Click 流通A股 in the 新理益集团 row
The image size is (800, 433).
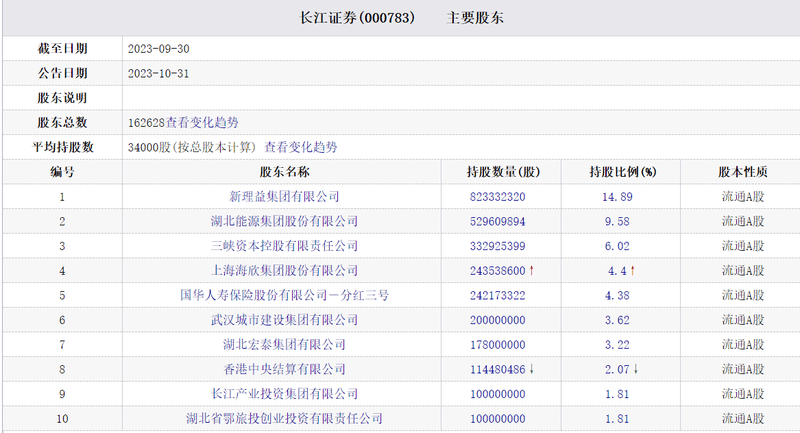tap(743, 196)
